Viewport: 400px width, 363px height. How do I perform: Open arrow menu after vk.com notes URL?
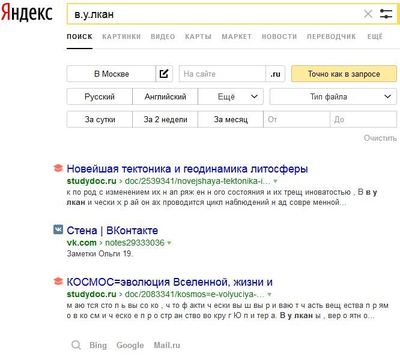pos(169,243)
